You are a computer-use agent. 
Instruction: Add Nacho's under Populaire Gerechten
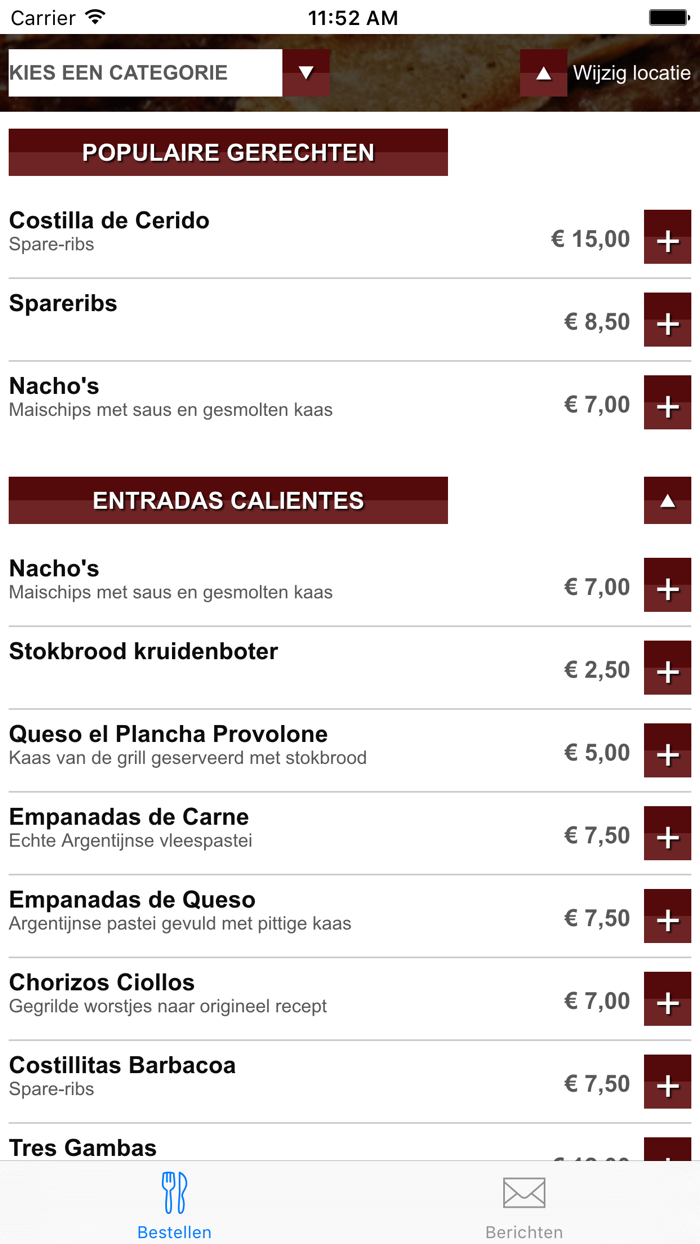pos(667,404)
